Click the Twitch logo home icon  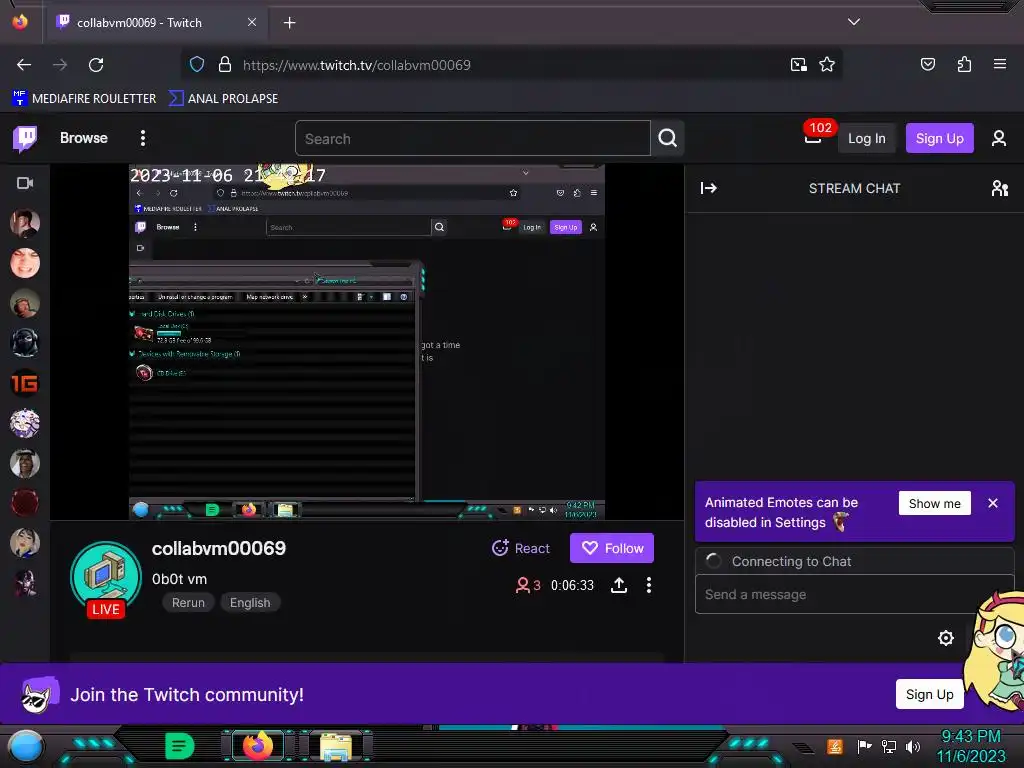25,138
